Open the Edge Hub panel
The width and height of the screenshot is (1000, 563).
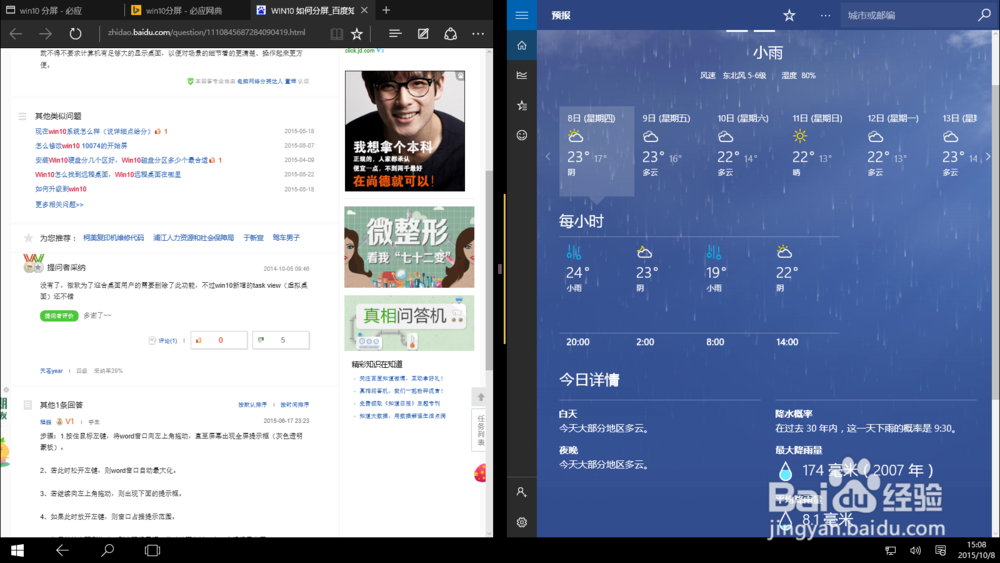coord(395,34)
